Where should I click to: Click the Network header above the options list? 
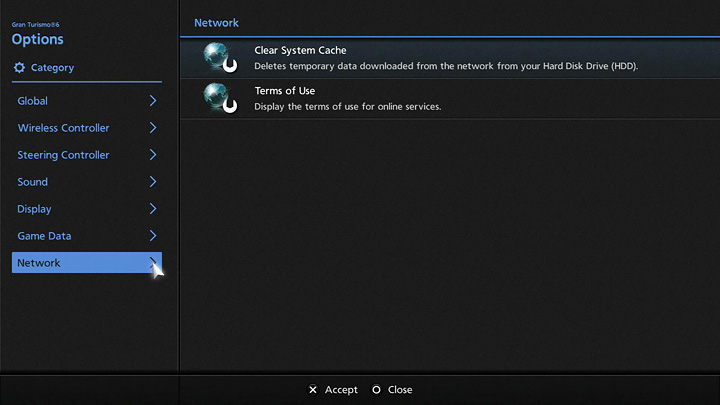(x=216, y=22)
